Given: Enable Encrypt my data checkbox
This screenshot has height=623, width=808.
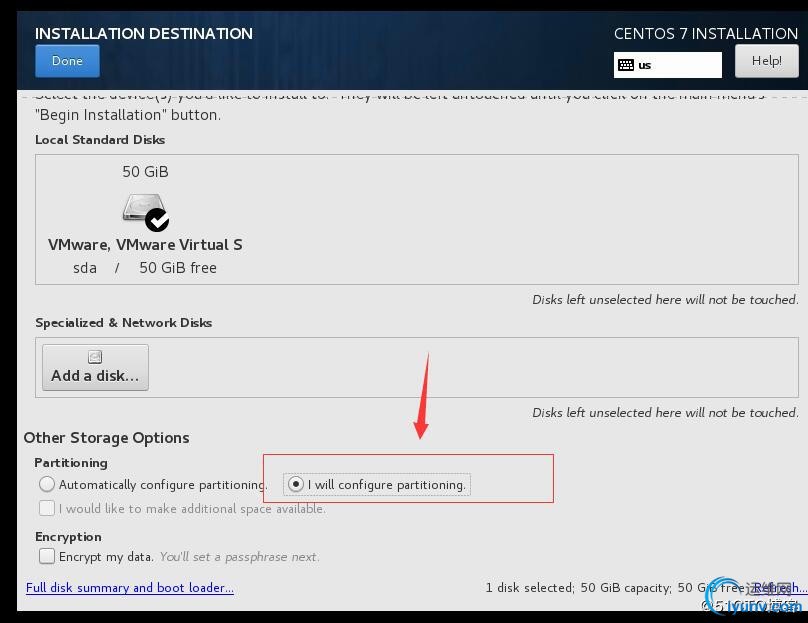Looking at the screenshot, I should (46, 556).
